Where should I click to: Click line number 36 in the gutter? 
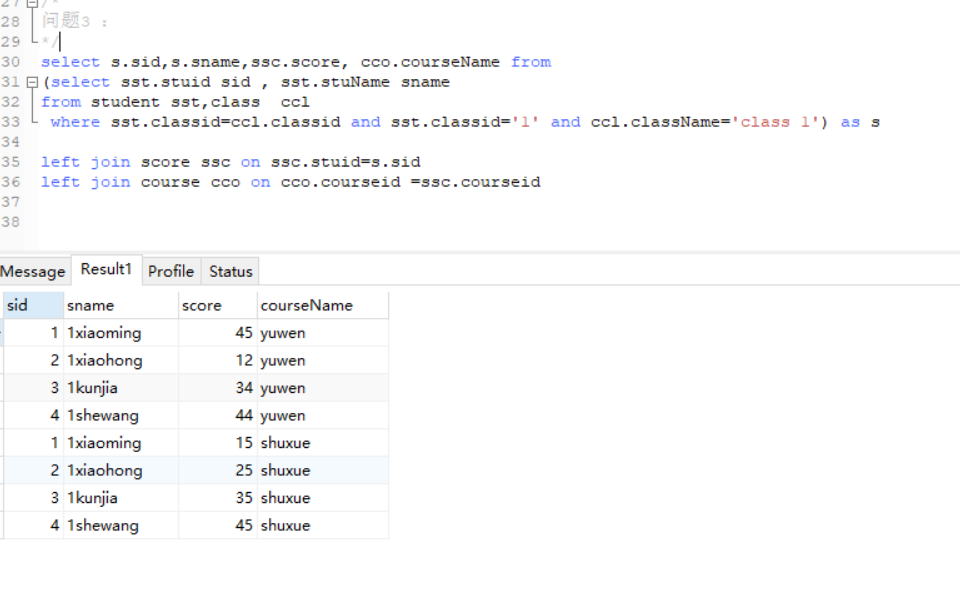[x=10, y=182]
